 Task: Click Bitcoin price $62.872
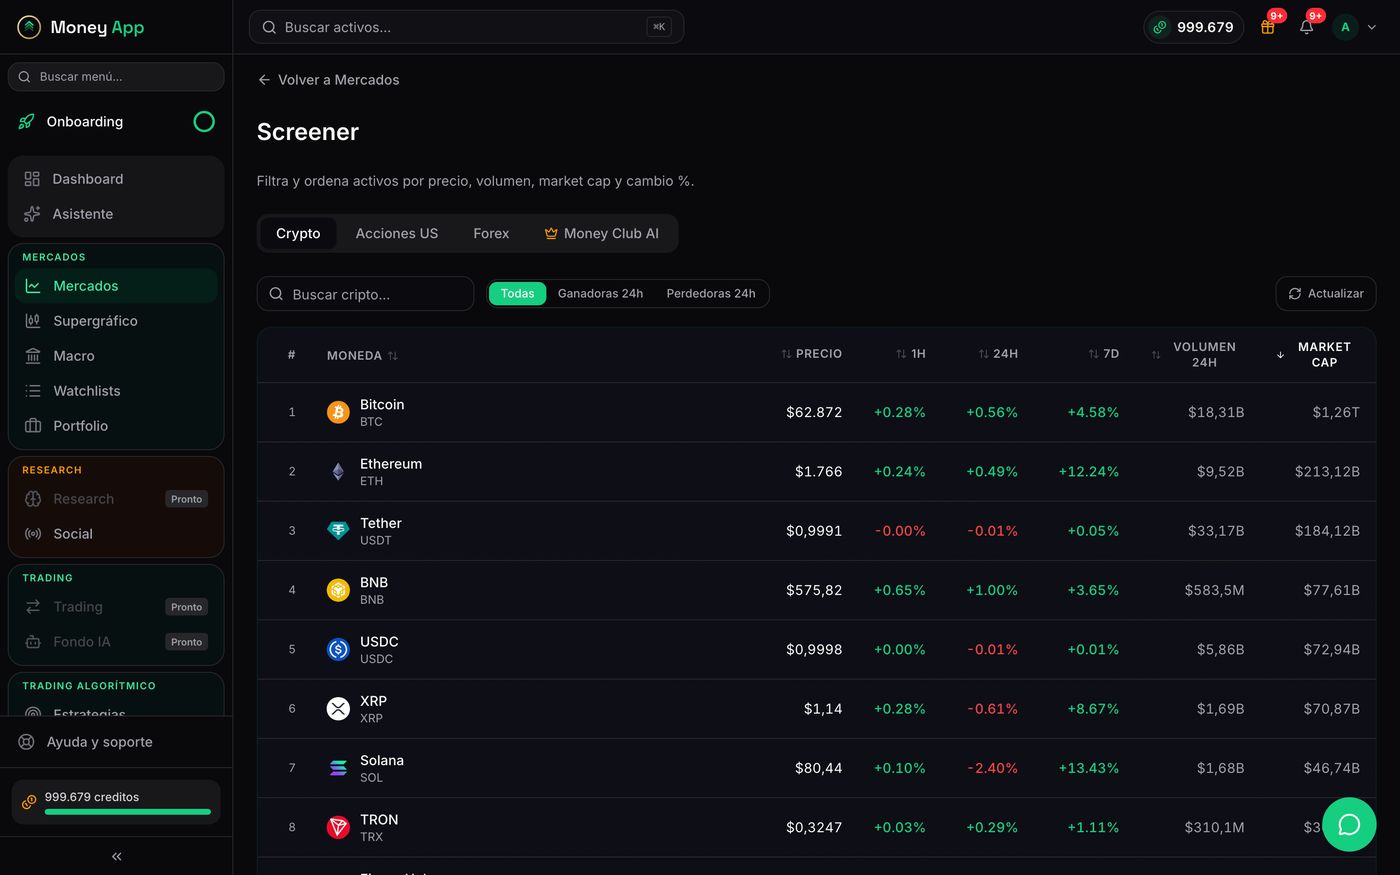[x=814, y=412]
